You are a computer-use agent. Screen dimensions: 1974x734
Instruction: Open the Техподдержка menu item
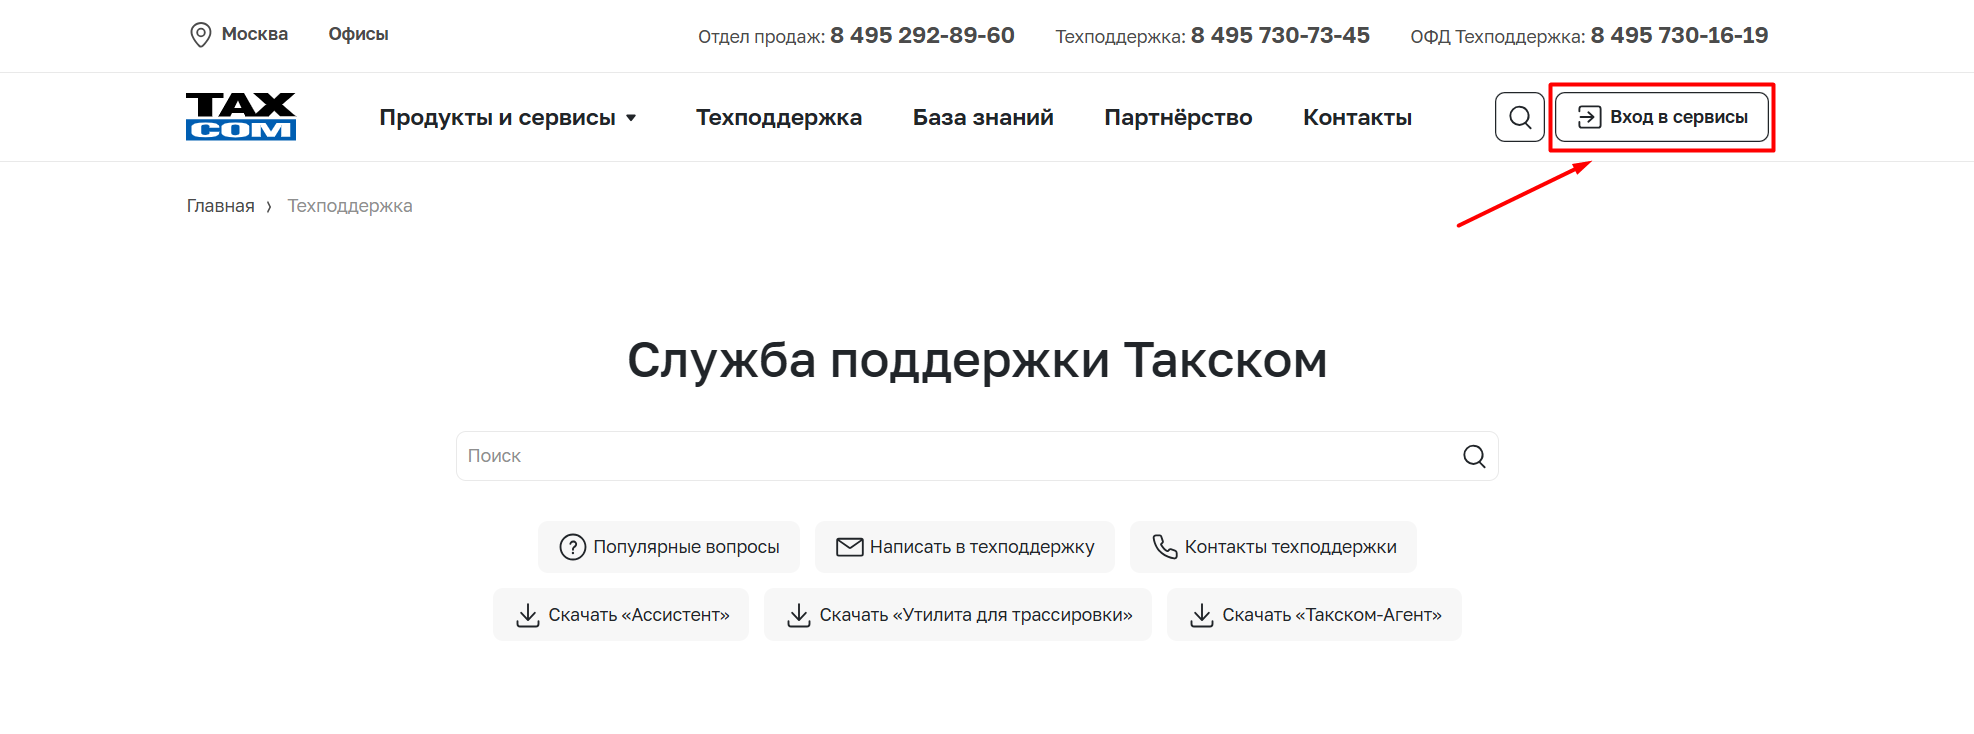[x=779, y=117]
